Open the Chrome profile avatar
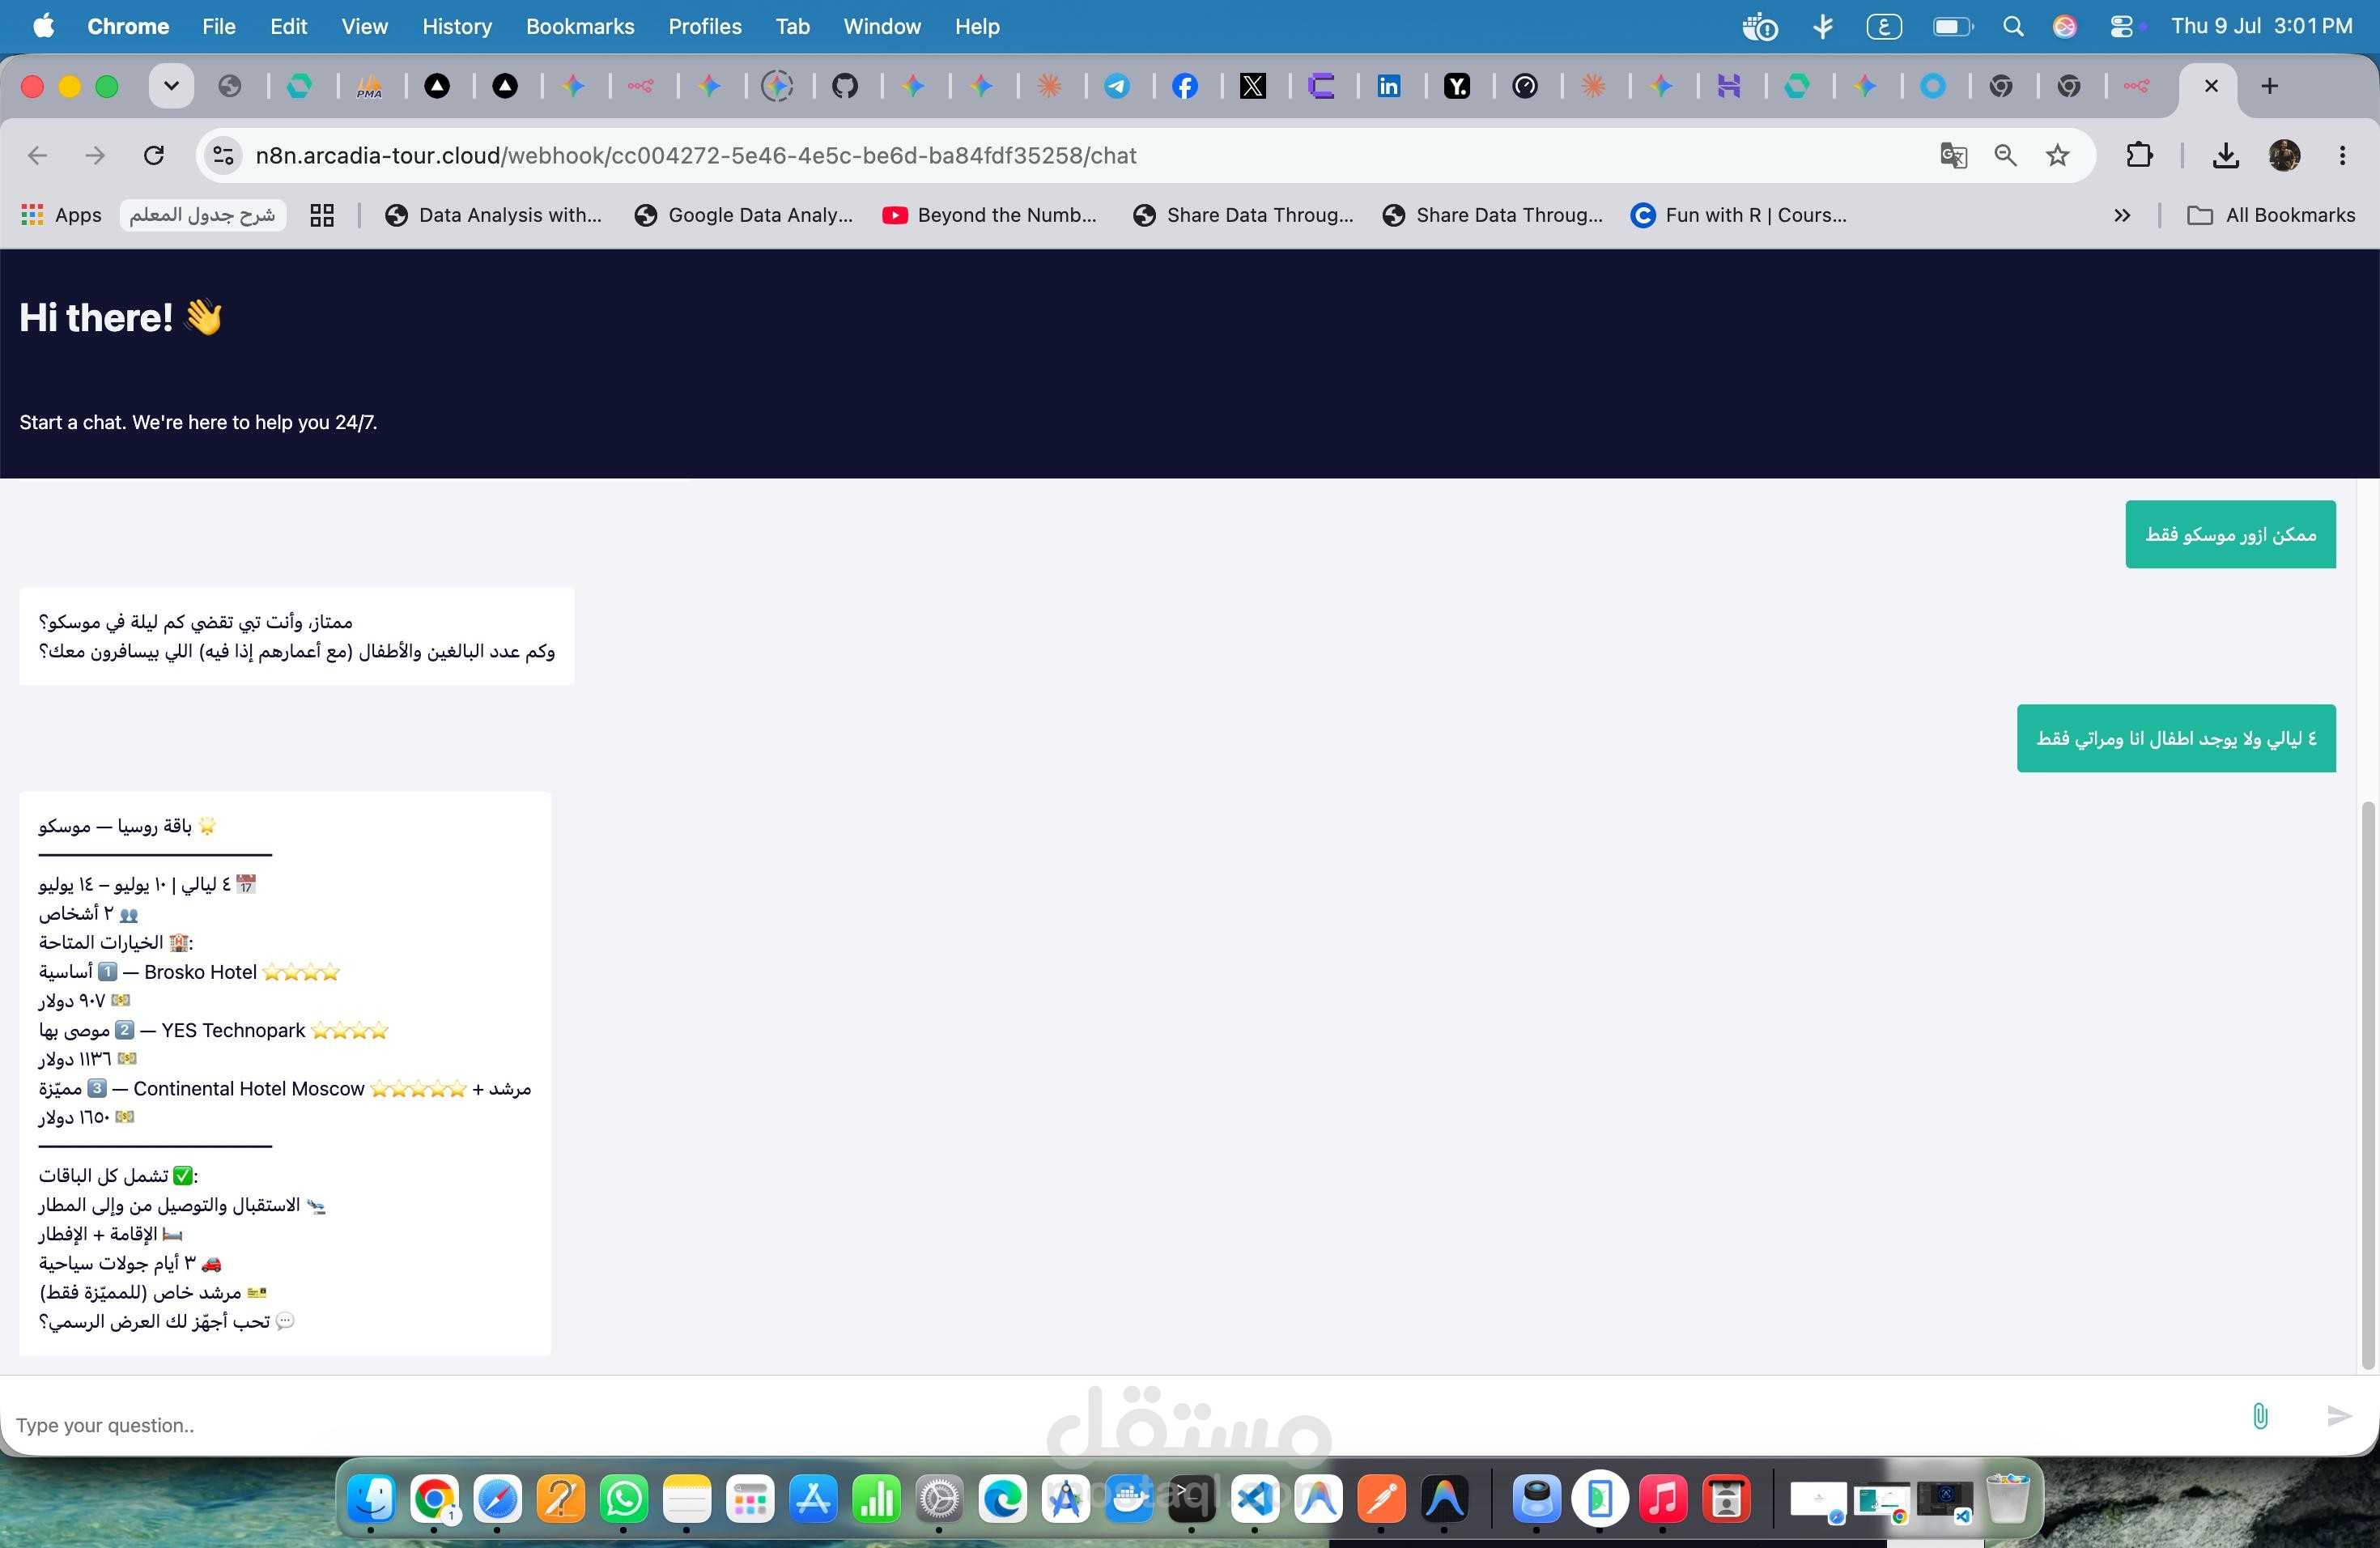Screen dimensions: 2380x1548 pos(2285,156)
